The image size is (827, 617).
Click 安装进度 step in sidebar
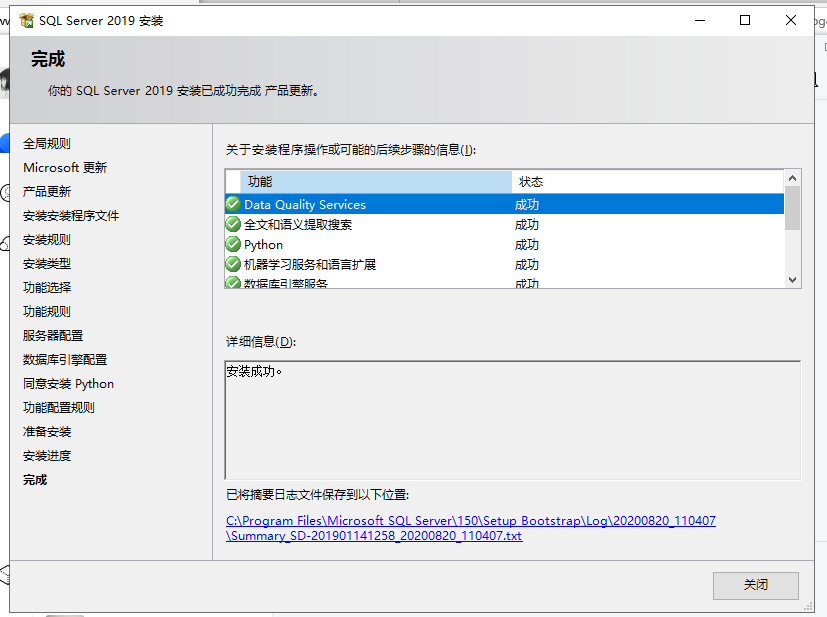46,456
